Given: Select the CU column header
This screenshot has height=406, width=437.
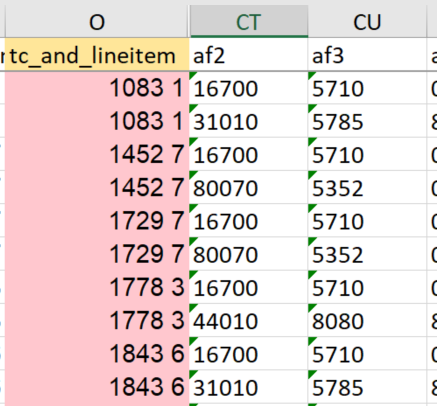Looking at the screenshot, I should point(367,22).
